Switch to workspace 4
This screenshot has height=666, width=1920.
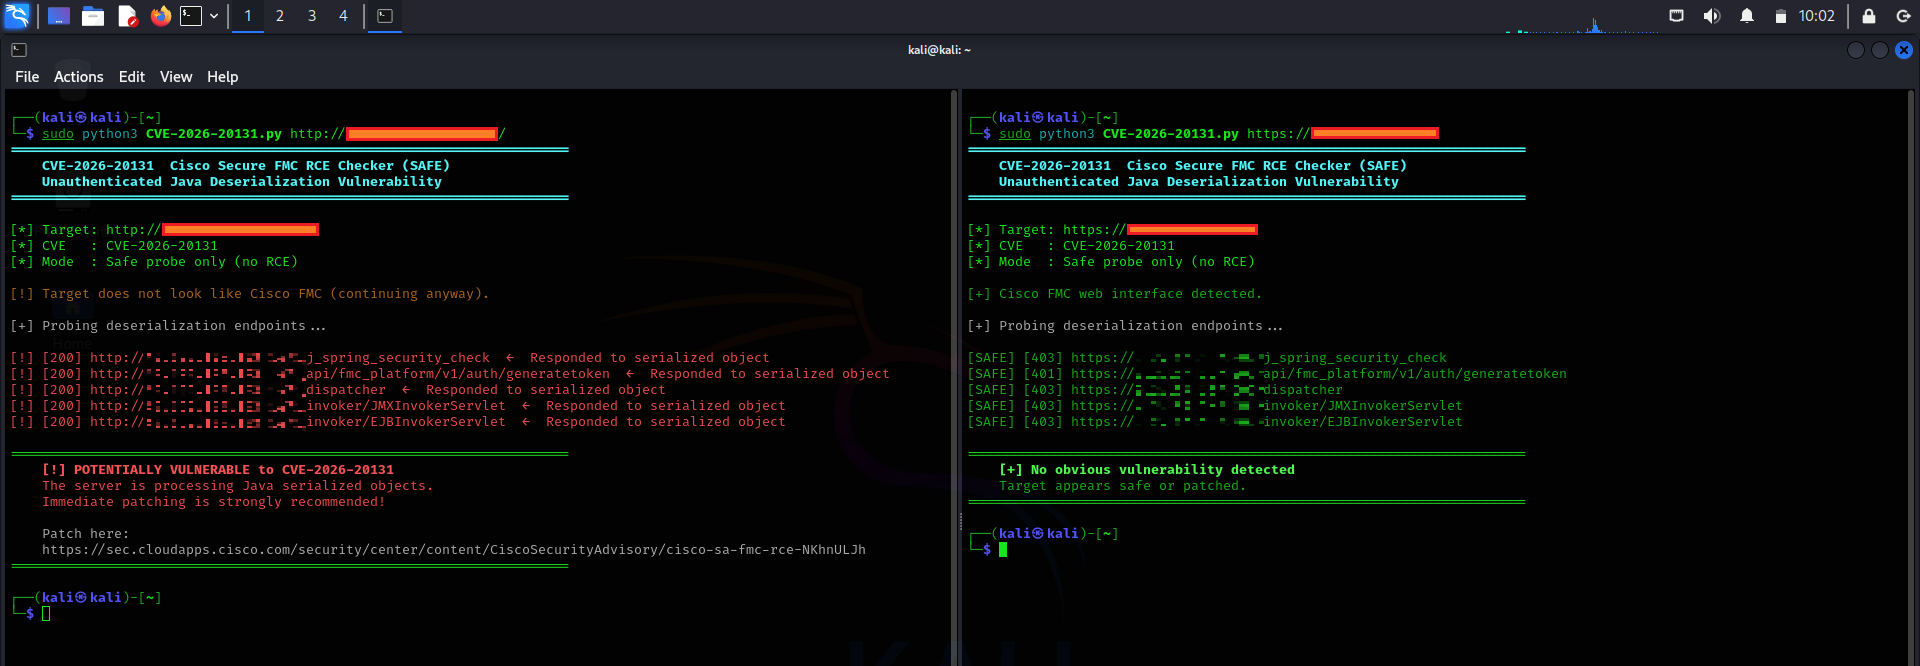tap(343, 16)
